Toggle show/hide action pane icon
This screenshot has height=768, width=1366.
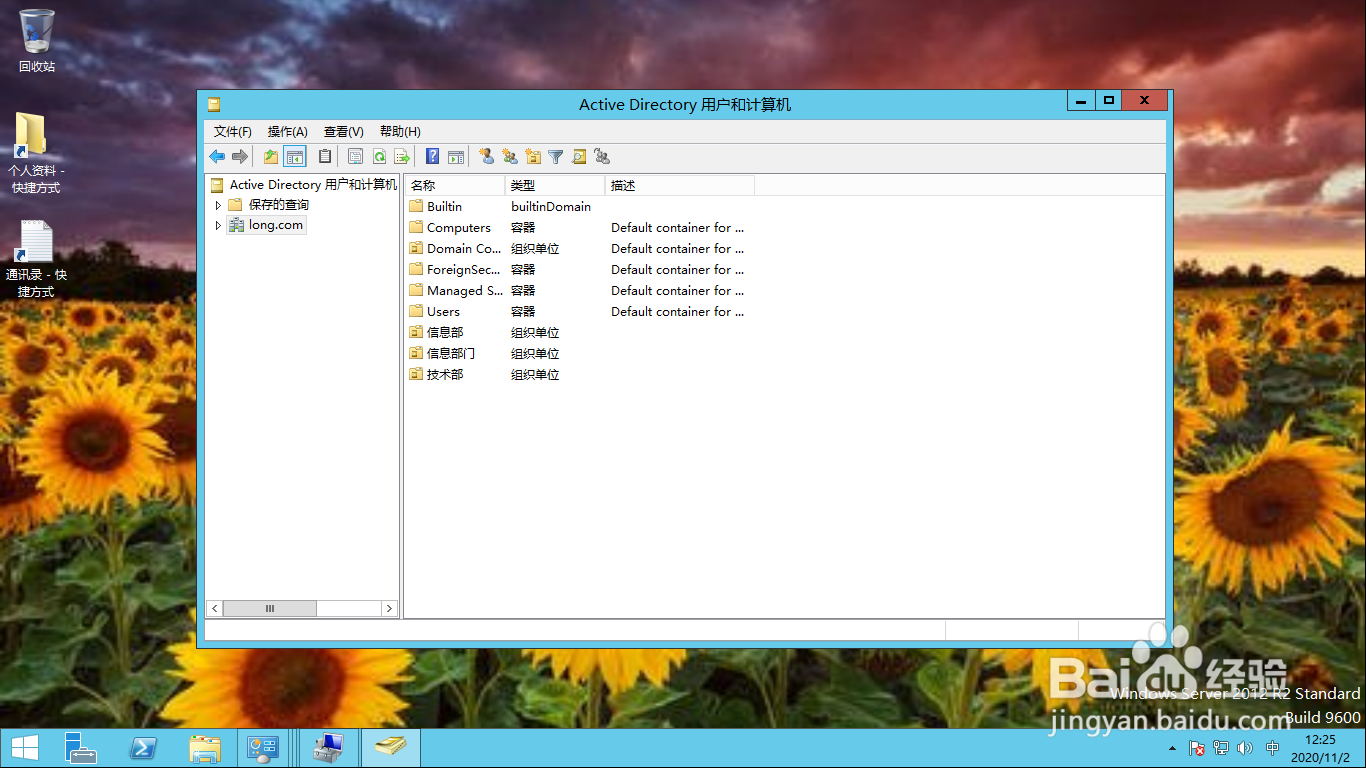(x=456, y=157)
